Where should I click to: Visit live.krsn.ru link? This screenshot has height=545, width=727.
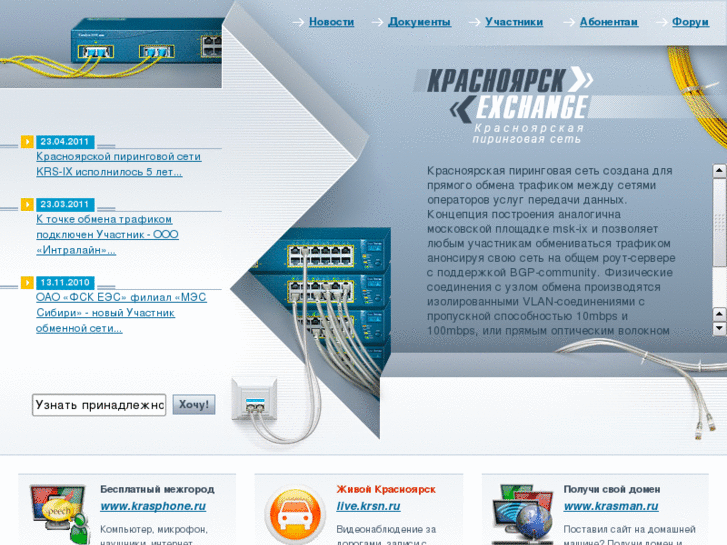369,506
